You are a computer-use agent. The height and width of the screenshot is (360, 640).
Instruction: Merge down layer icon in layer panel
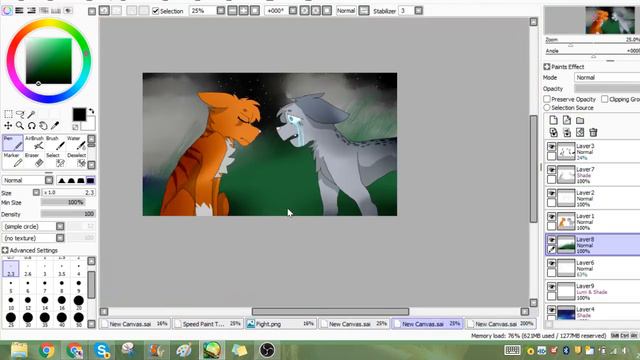pos(567,132)
